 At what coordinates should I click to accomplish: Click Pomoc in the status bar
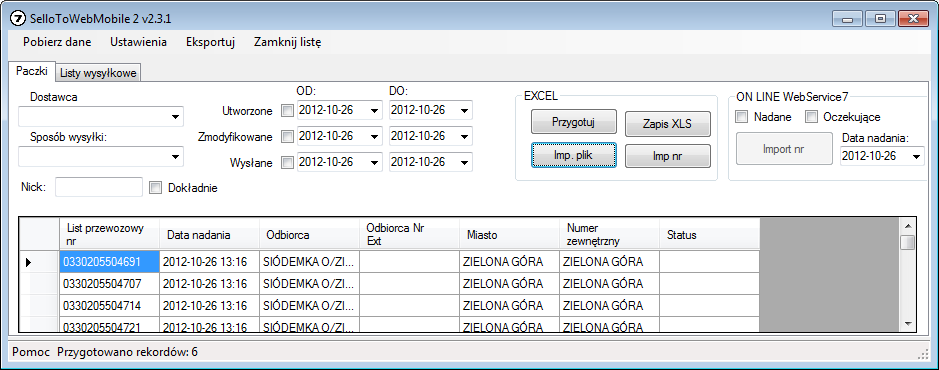click(x=31, y=352)
